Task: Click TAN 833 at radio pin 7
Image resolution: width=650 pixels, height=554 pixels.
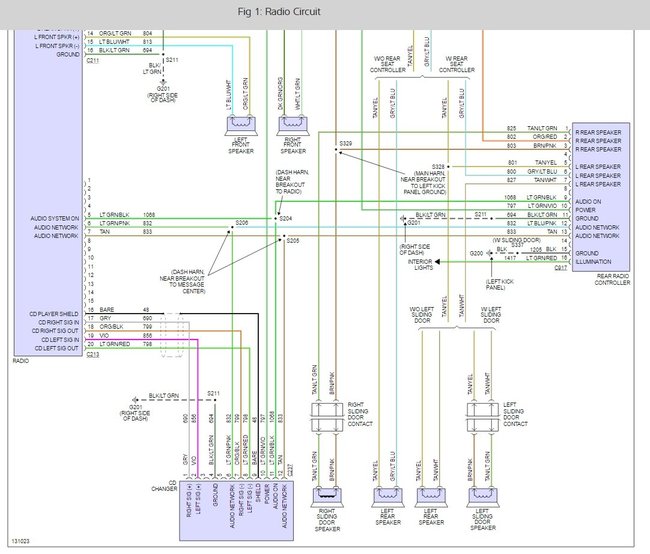Action: click(126, 232)
